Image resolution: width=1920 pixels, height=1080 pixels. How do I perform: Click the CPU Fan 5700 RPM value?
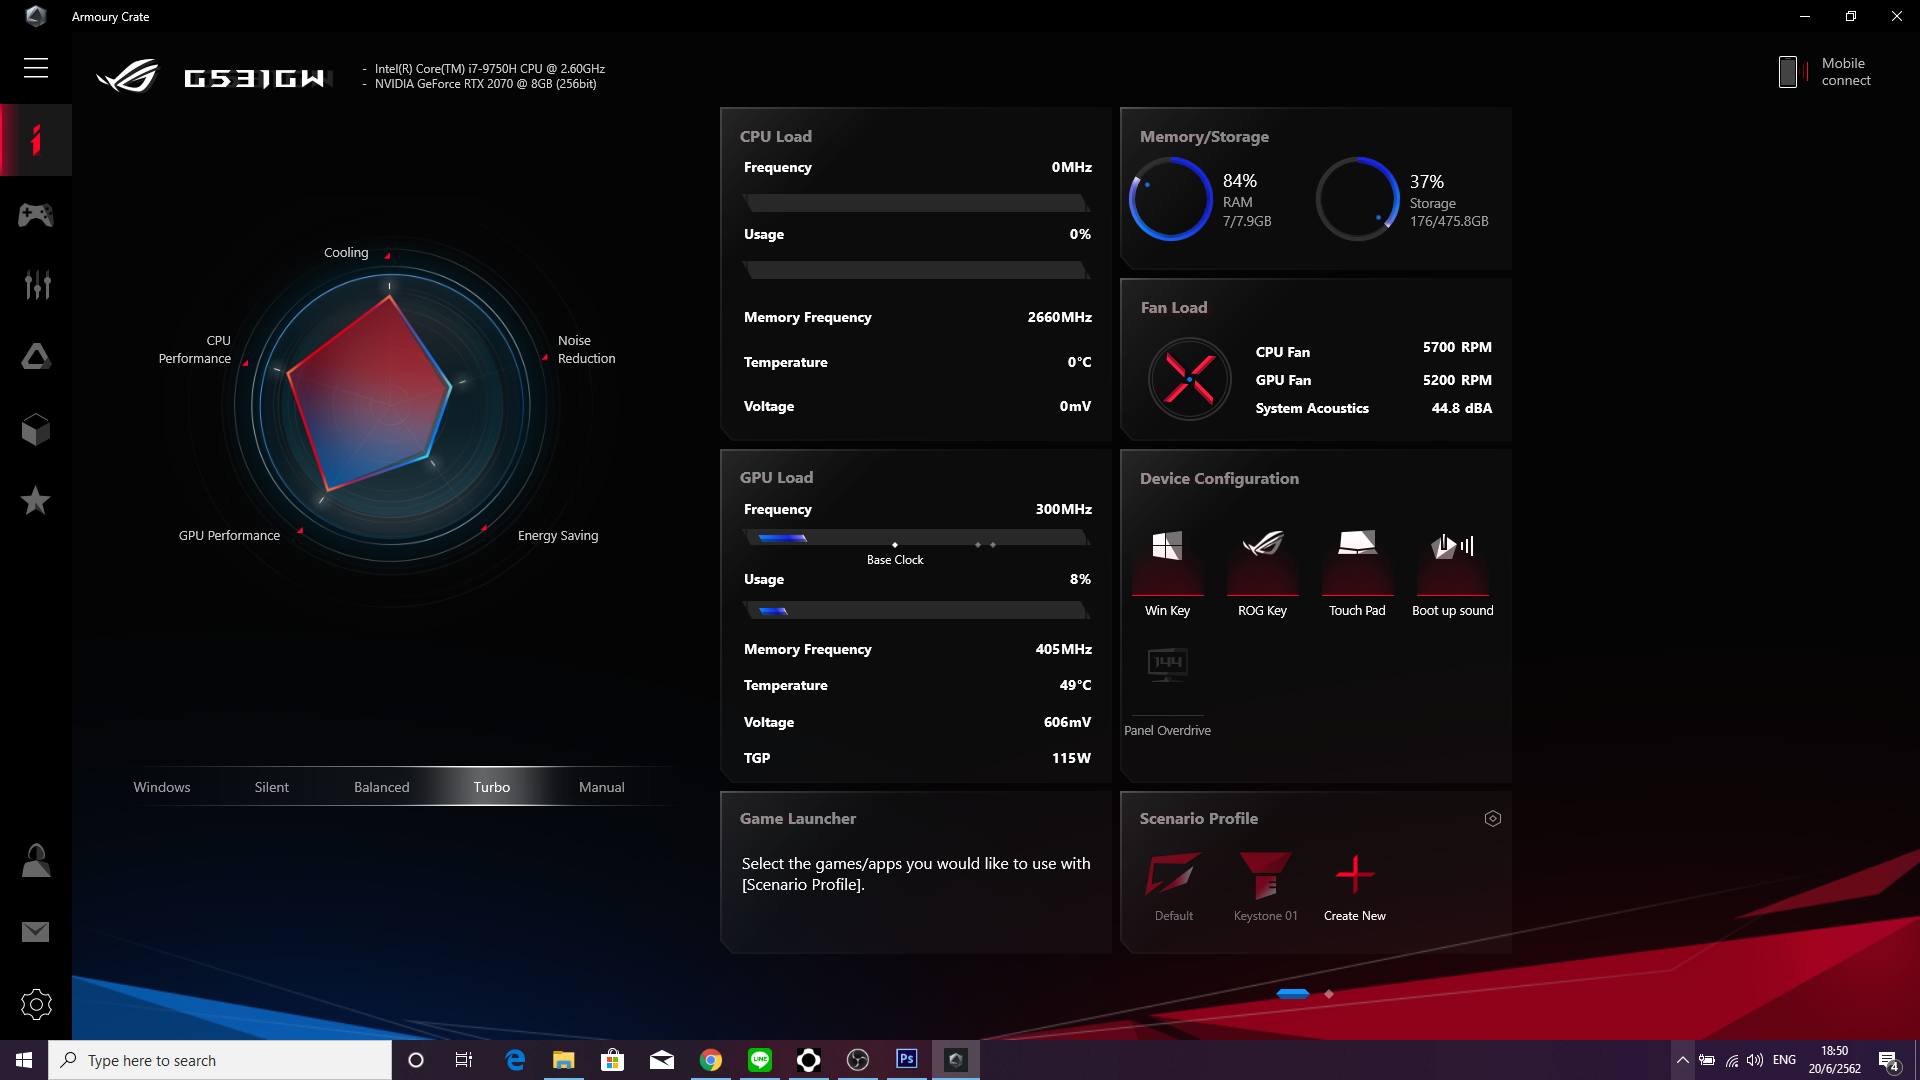1457,347
